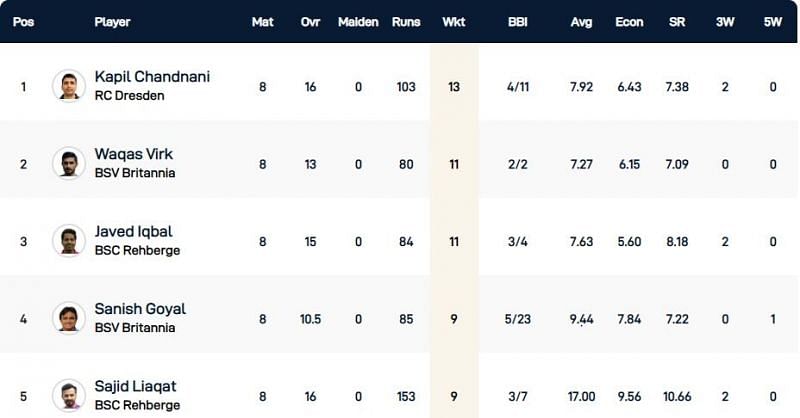Click Javed Iqbal's avatar photo
Viewport: 800px width, 418px height.
point(69,241)
